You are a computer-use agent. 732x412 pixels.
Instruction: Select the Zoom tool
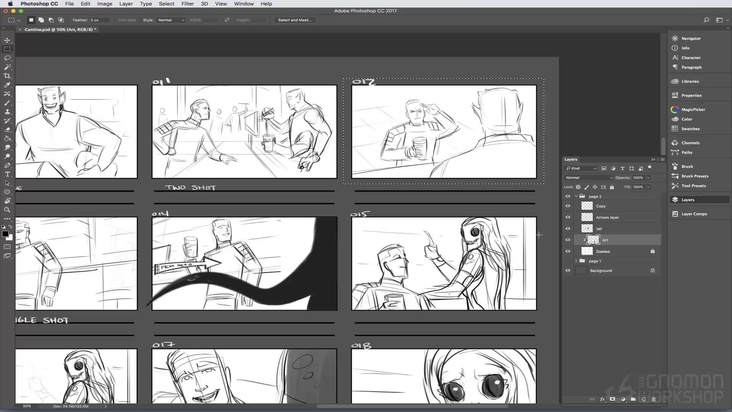7,210
